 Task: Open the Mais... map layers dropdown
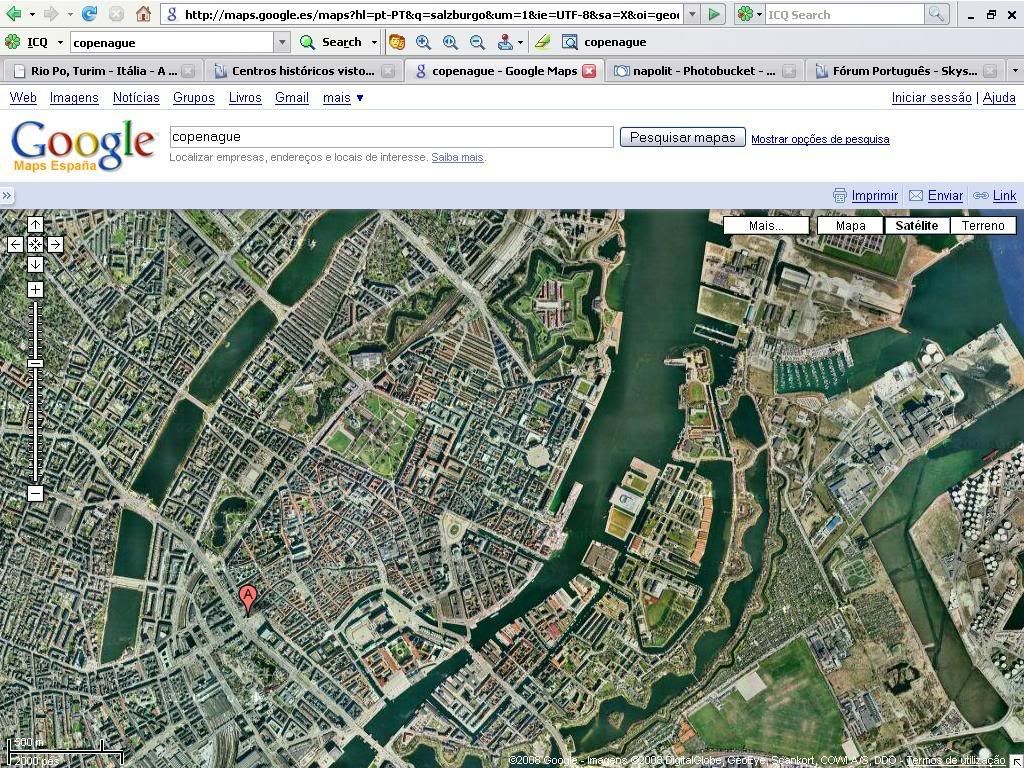coord(766,226)
